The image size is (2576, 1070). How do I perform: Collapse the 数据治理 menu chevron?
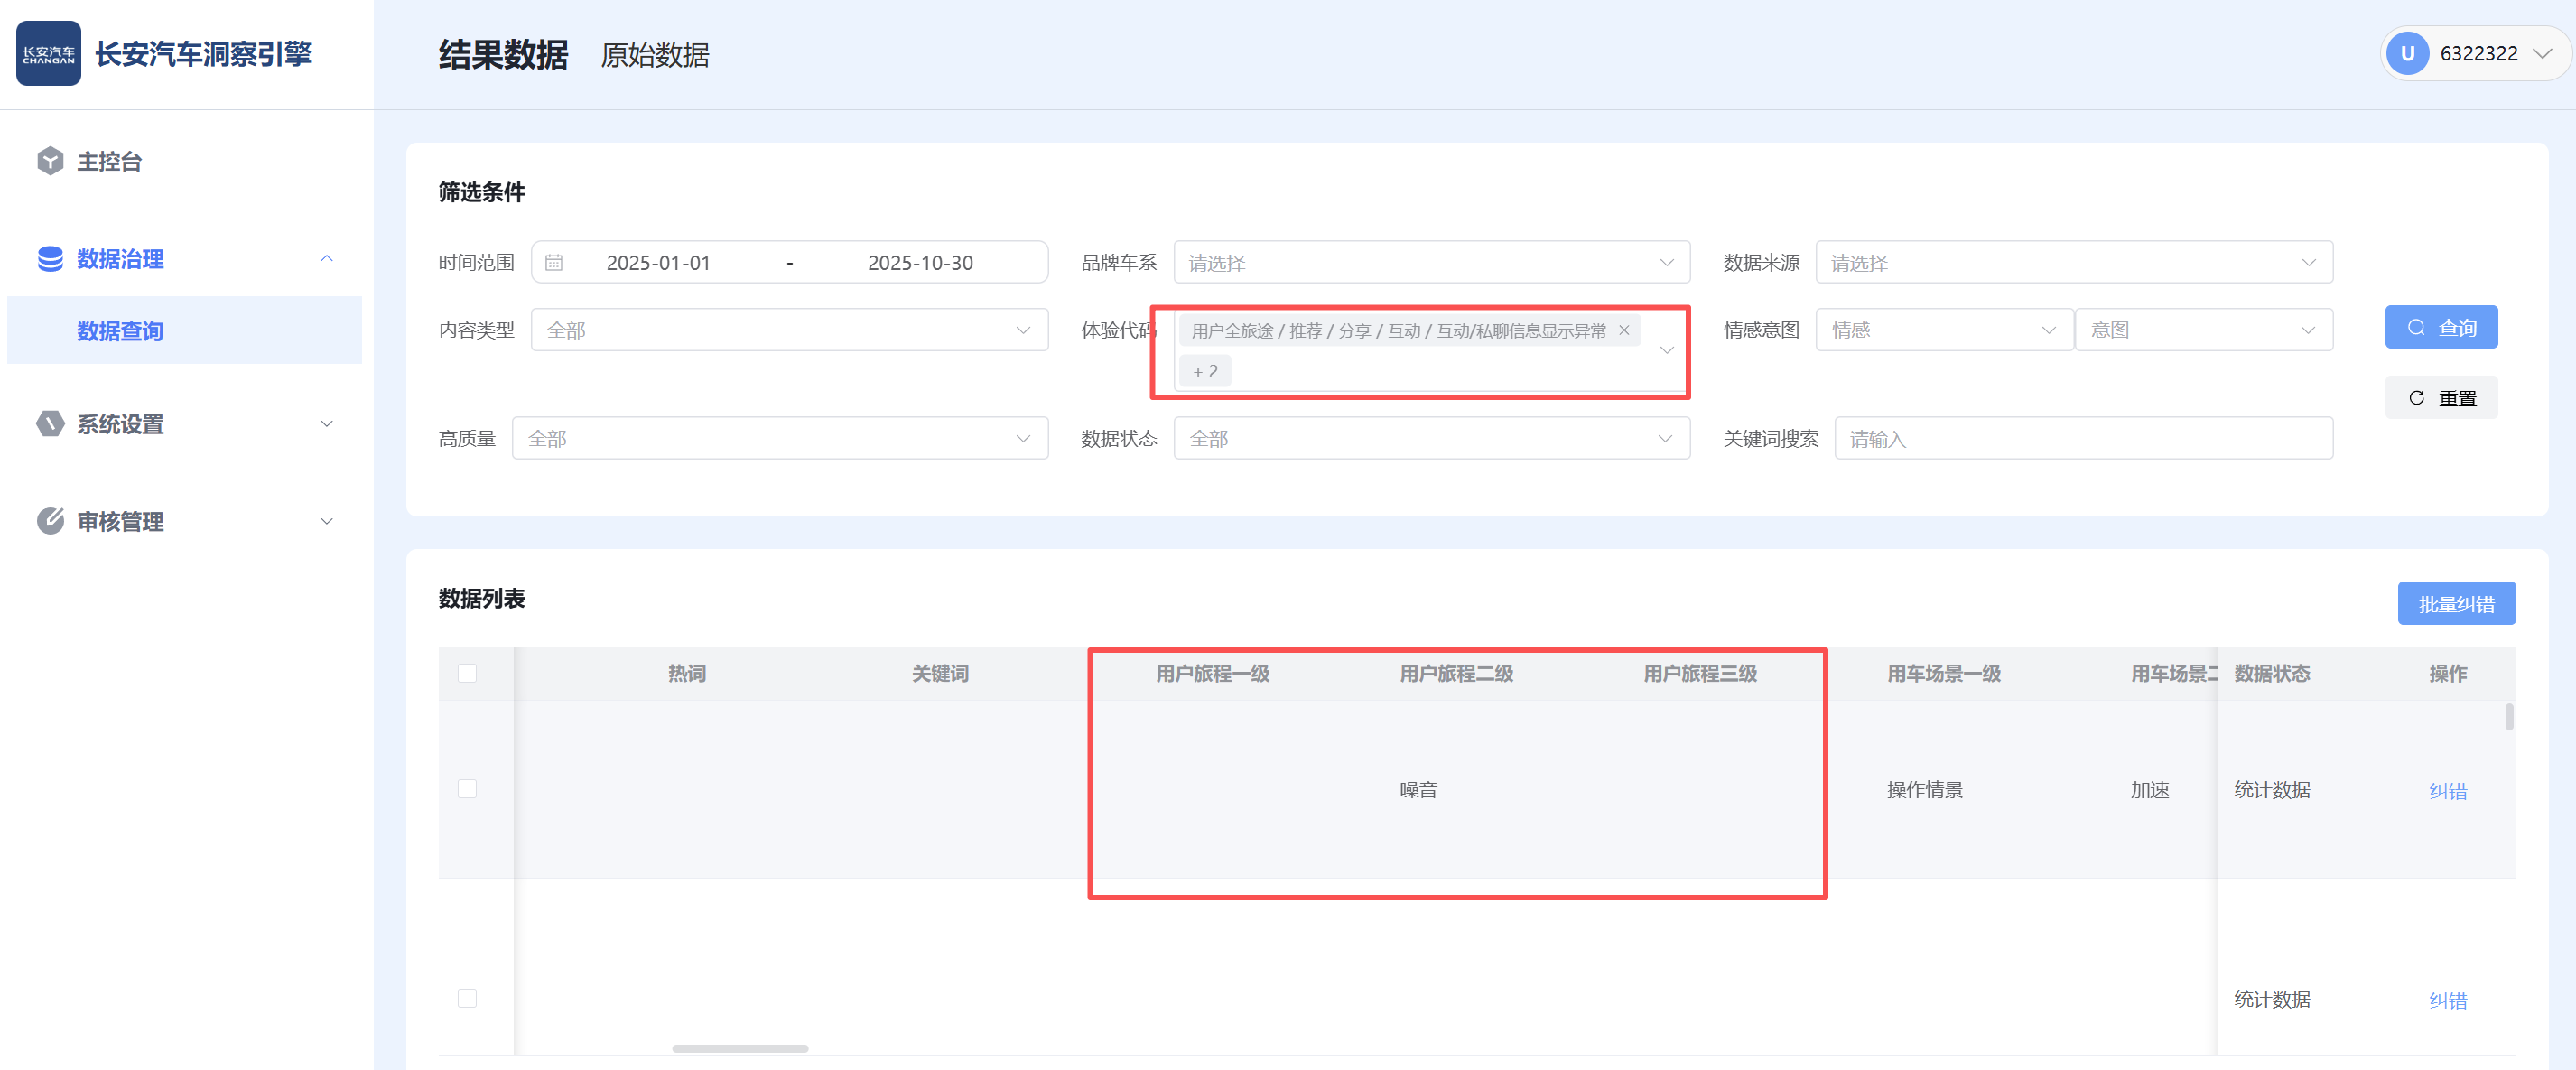327,259
